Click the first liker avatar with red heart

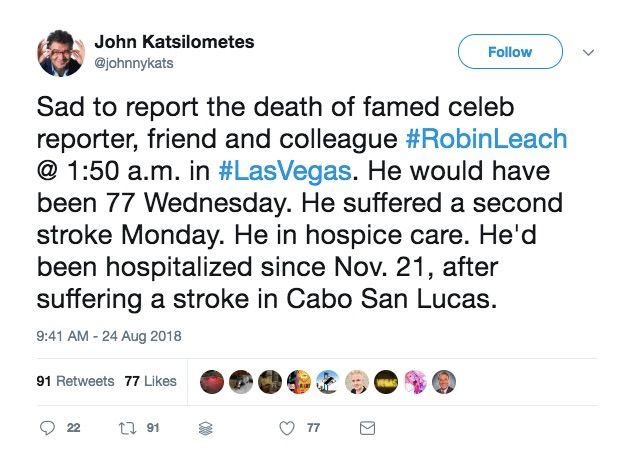pos(213,381)
